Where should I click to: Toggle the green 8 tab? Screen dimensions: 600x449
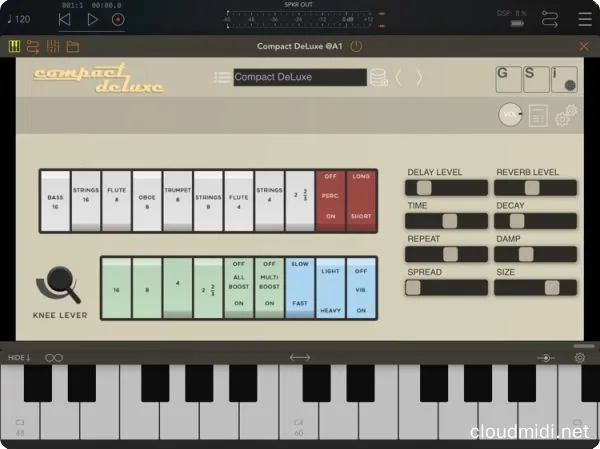[147, 288]
